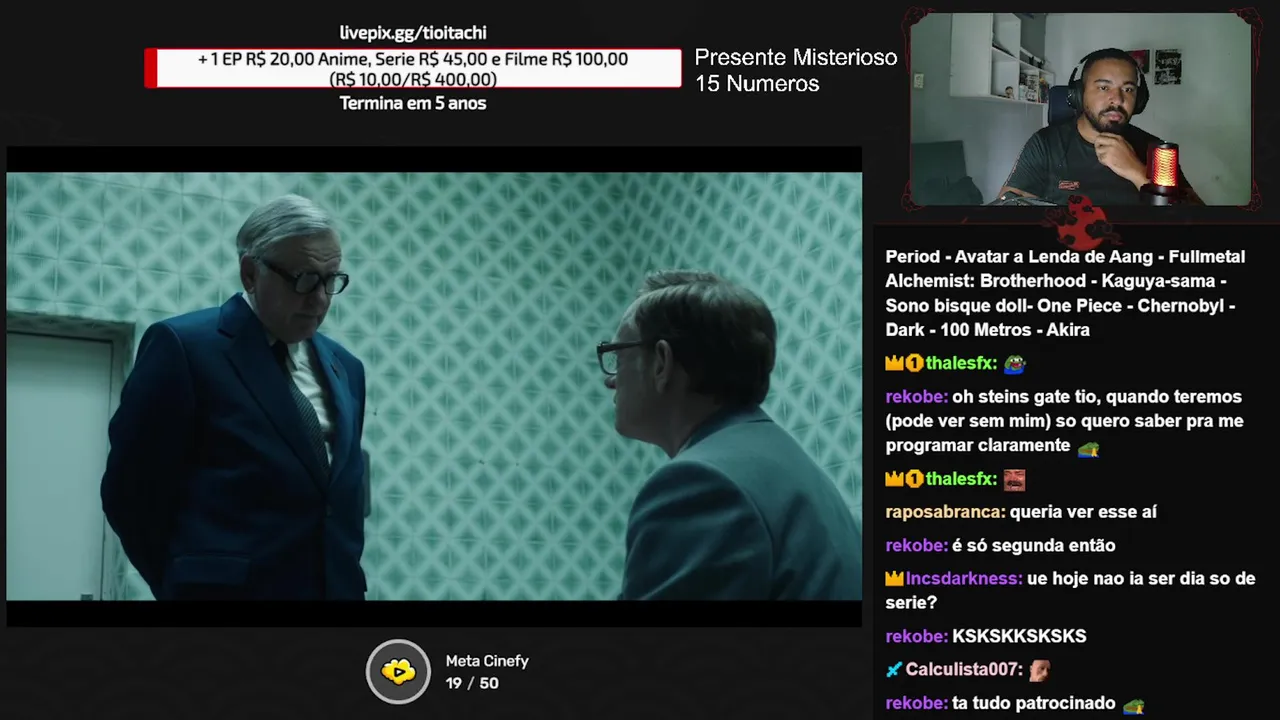Click the emote in Calculista007's message
The height and width of the screenshot is (720, 1280).
[x=1040, y=670]
